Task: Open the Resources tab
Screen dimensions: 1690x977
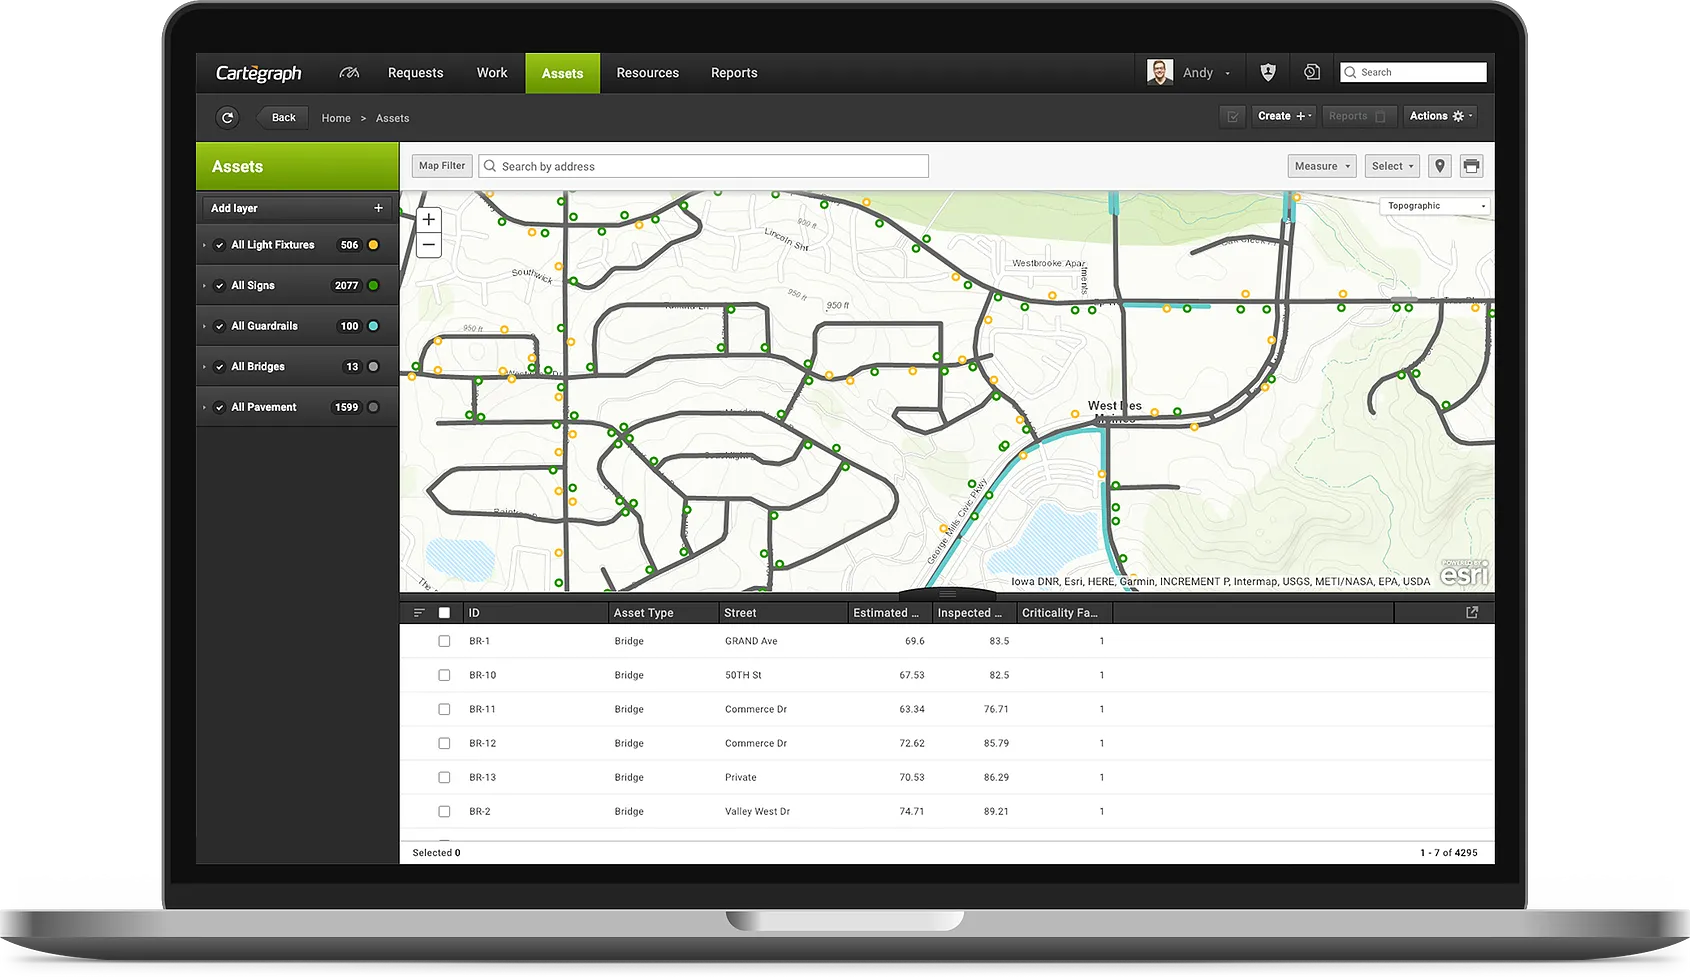Action: click(x=648, y=73)
